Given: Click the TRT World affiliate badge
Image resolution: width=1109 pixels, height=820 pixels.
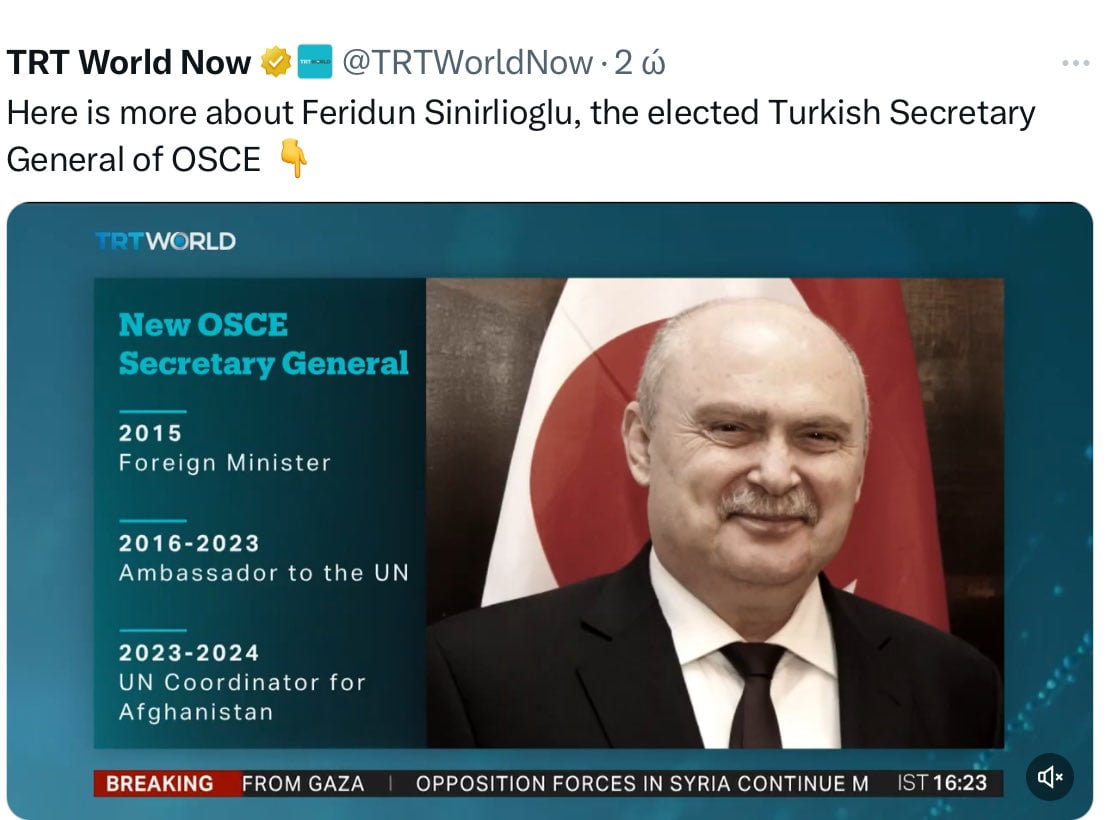Looking at the screenshot, I should 314,63.
